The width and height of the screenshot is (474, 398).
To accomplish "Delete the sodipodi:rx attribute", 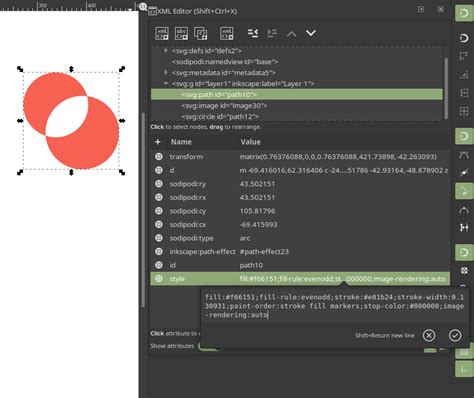I will 159,197.
